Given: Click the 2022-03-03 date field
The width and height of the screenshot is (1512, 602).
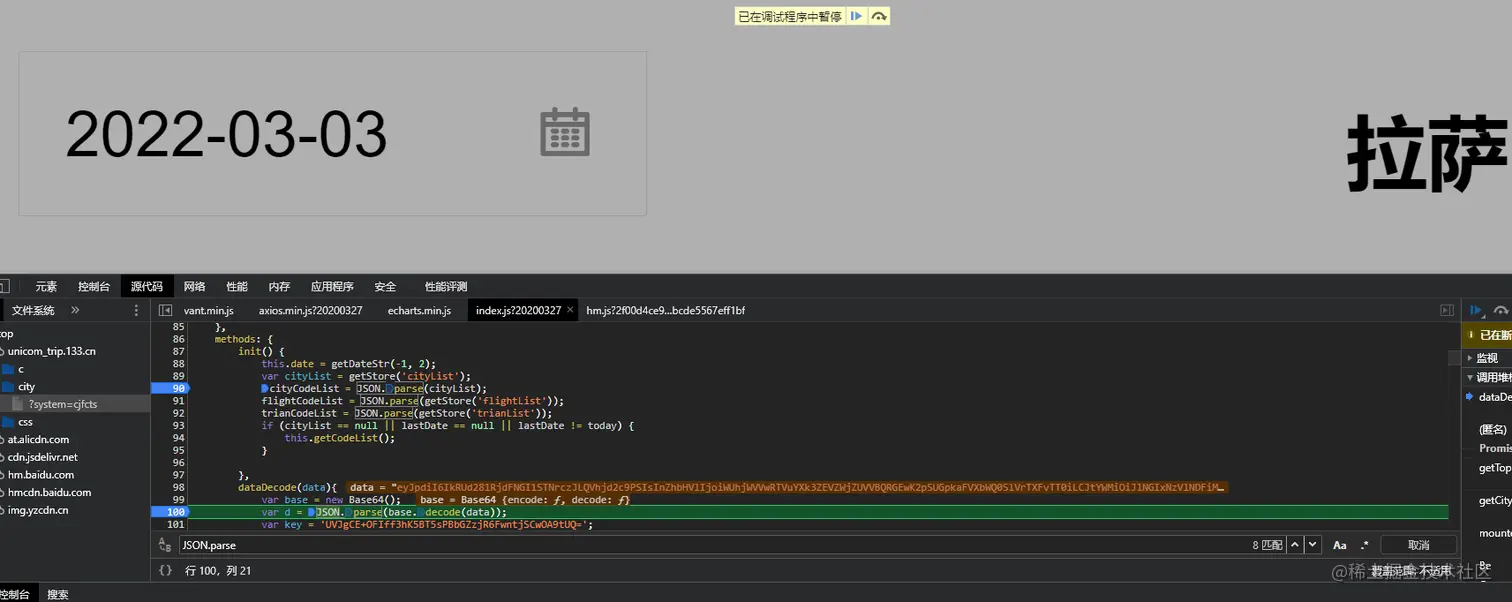Looking at the screenshot, I should tap(332, 133).
